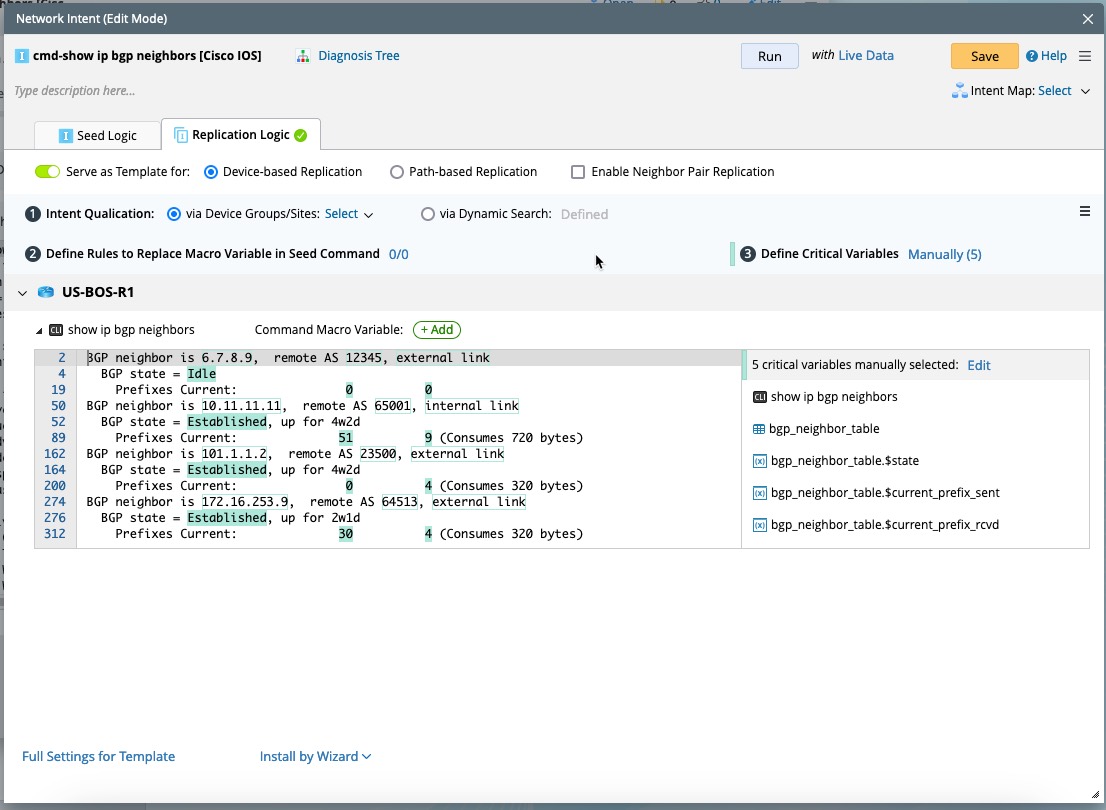Open the Help question mark icon
This screenshot has width=1106, height=810.
click(1032, 56)
